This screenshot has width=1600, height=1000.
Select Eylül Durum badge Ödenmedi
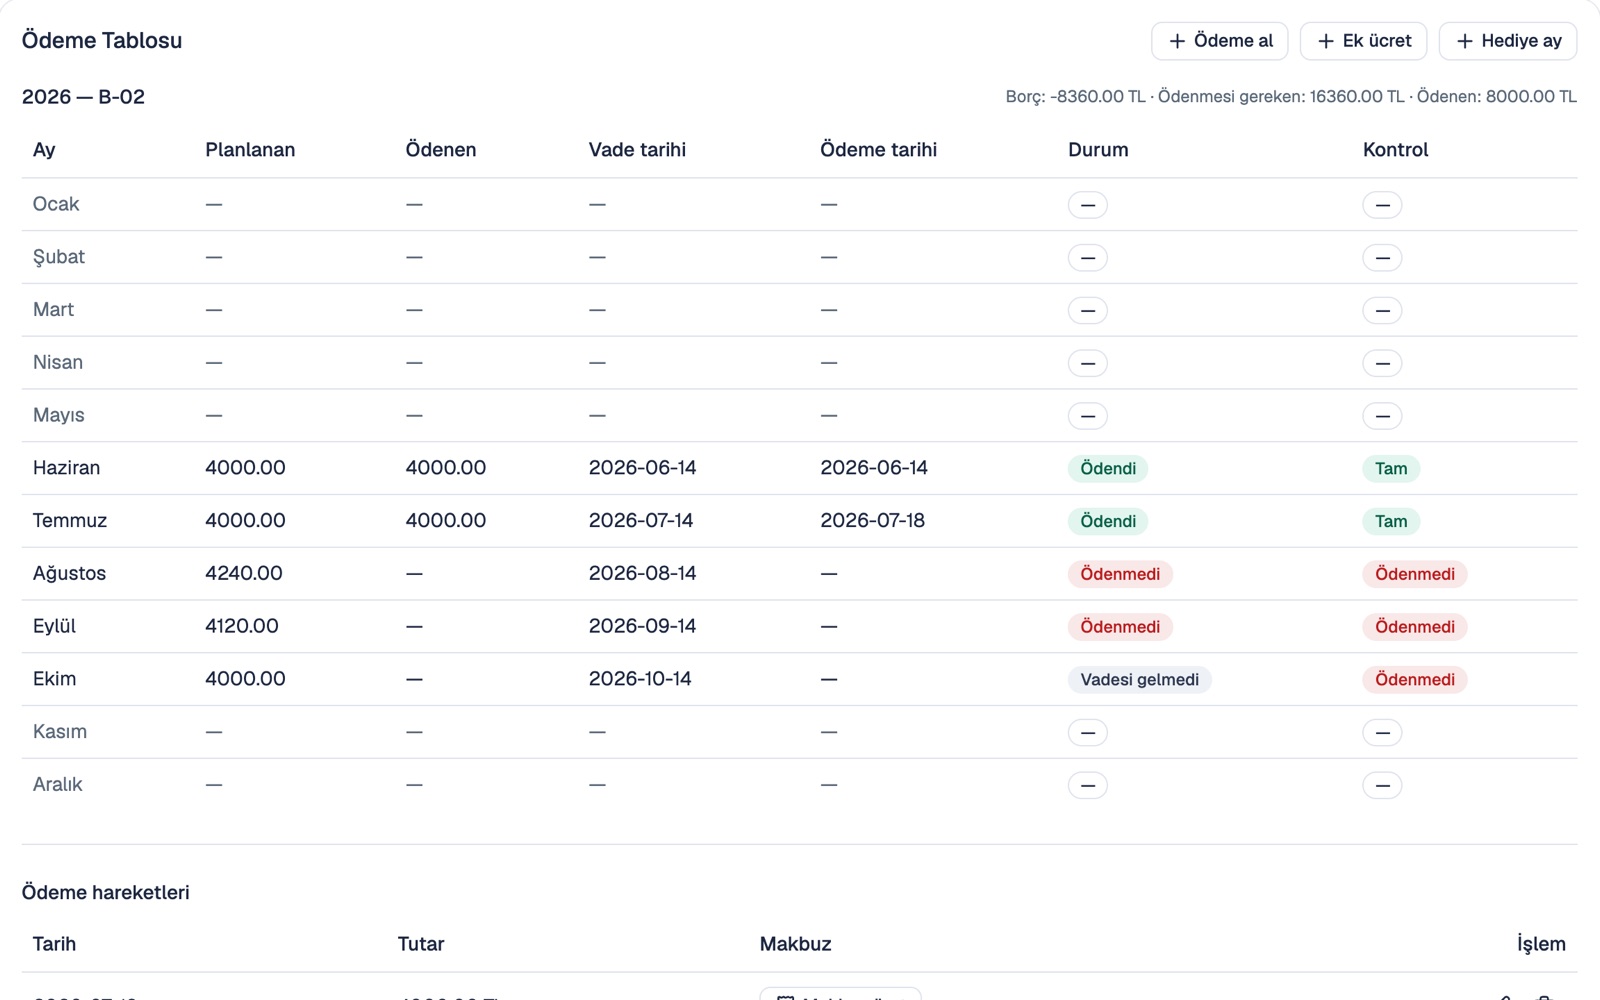(x=1120, y=627)
